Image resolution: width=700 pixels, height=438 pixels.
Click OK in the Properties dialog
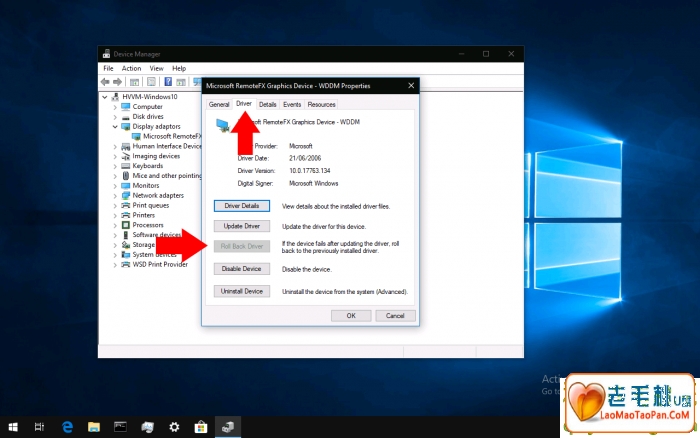tap(351, 316)
